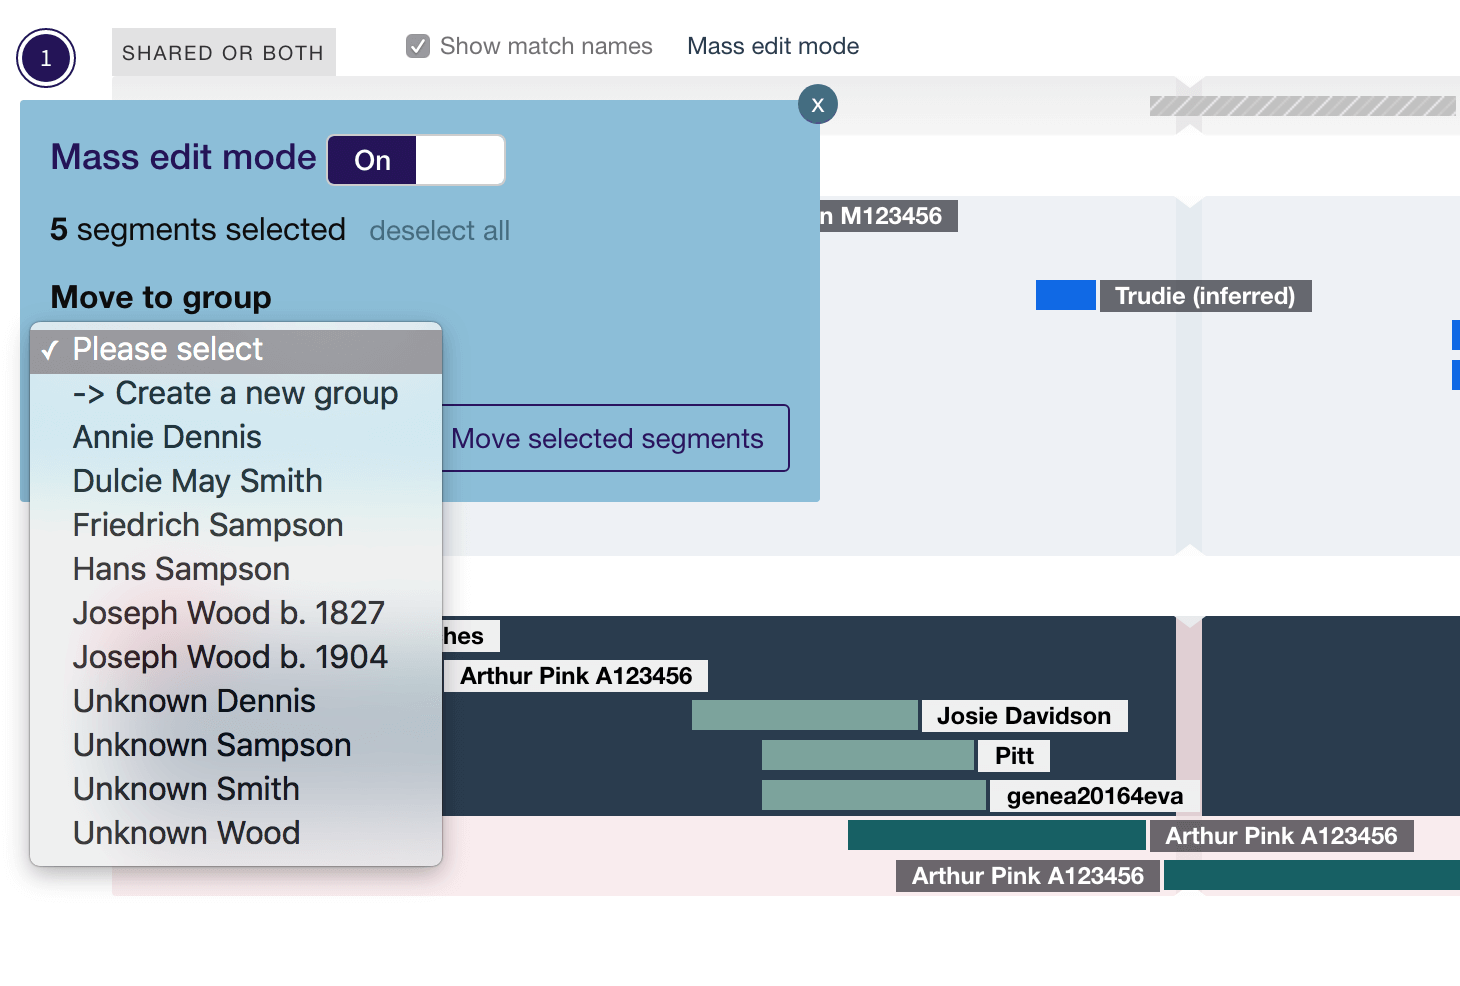The image size is (1460, 986).
Task: Pick Dulcie May Smith group option
Action: (x=198, y=482)
